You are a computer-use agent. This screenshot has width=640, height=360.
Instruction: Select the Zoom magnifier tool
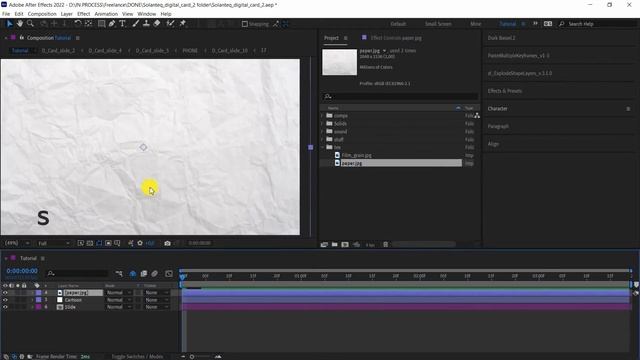tap(30, 24)
